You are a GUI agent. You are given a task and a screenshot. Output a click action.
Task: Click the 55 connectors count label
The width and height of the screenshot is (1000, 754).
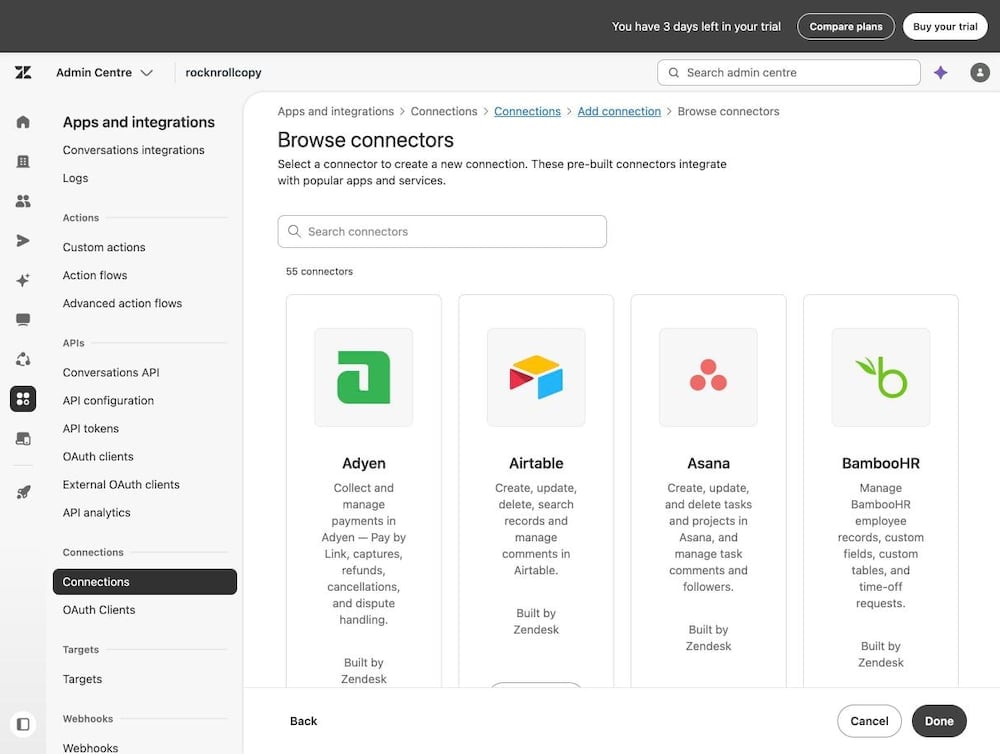(320, 271)
